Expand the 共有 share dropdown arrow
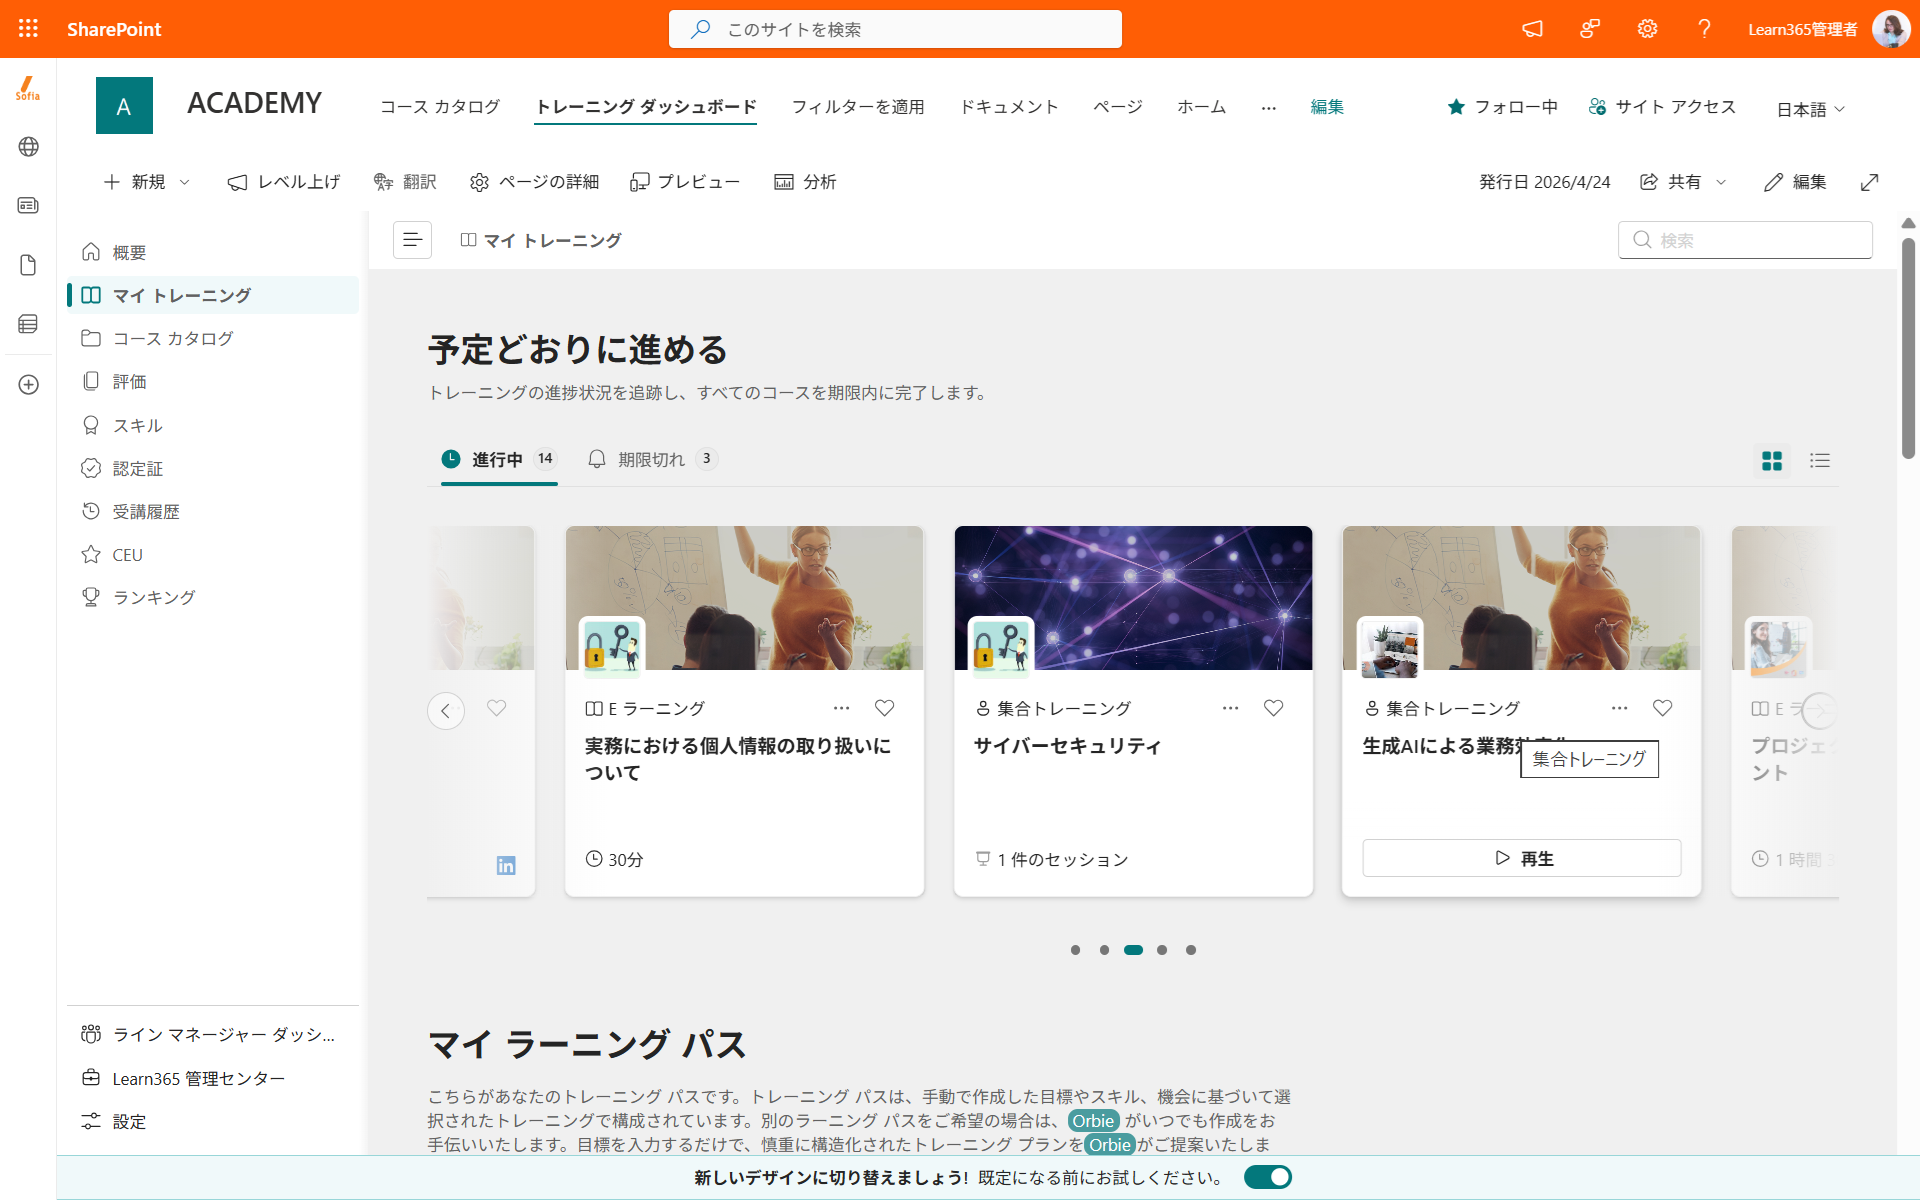 (x=1721, y=182)
